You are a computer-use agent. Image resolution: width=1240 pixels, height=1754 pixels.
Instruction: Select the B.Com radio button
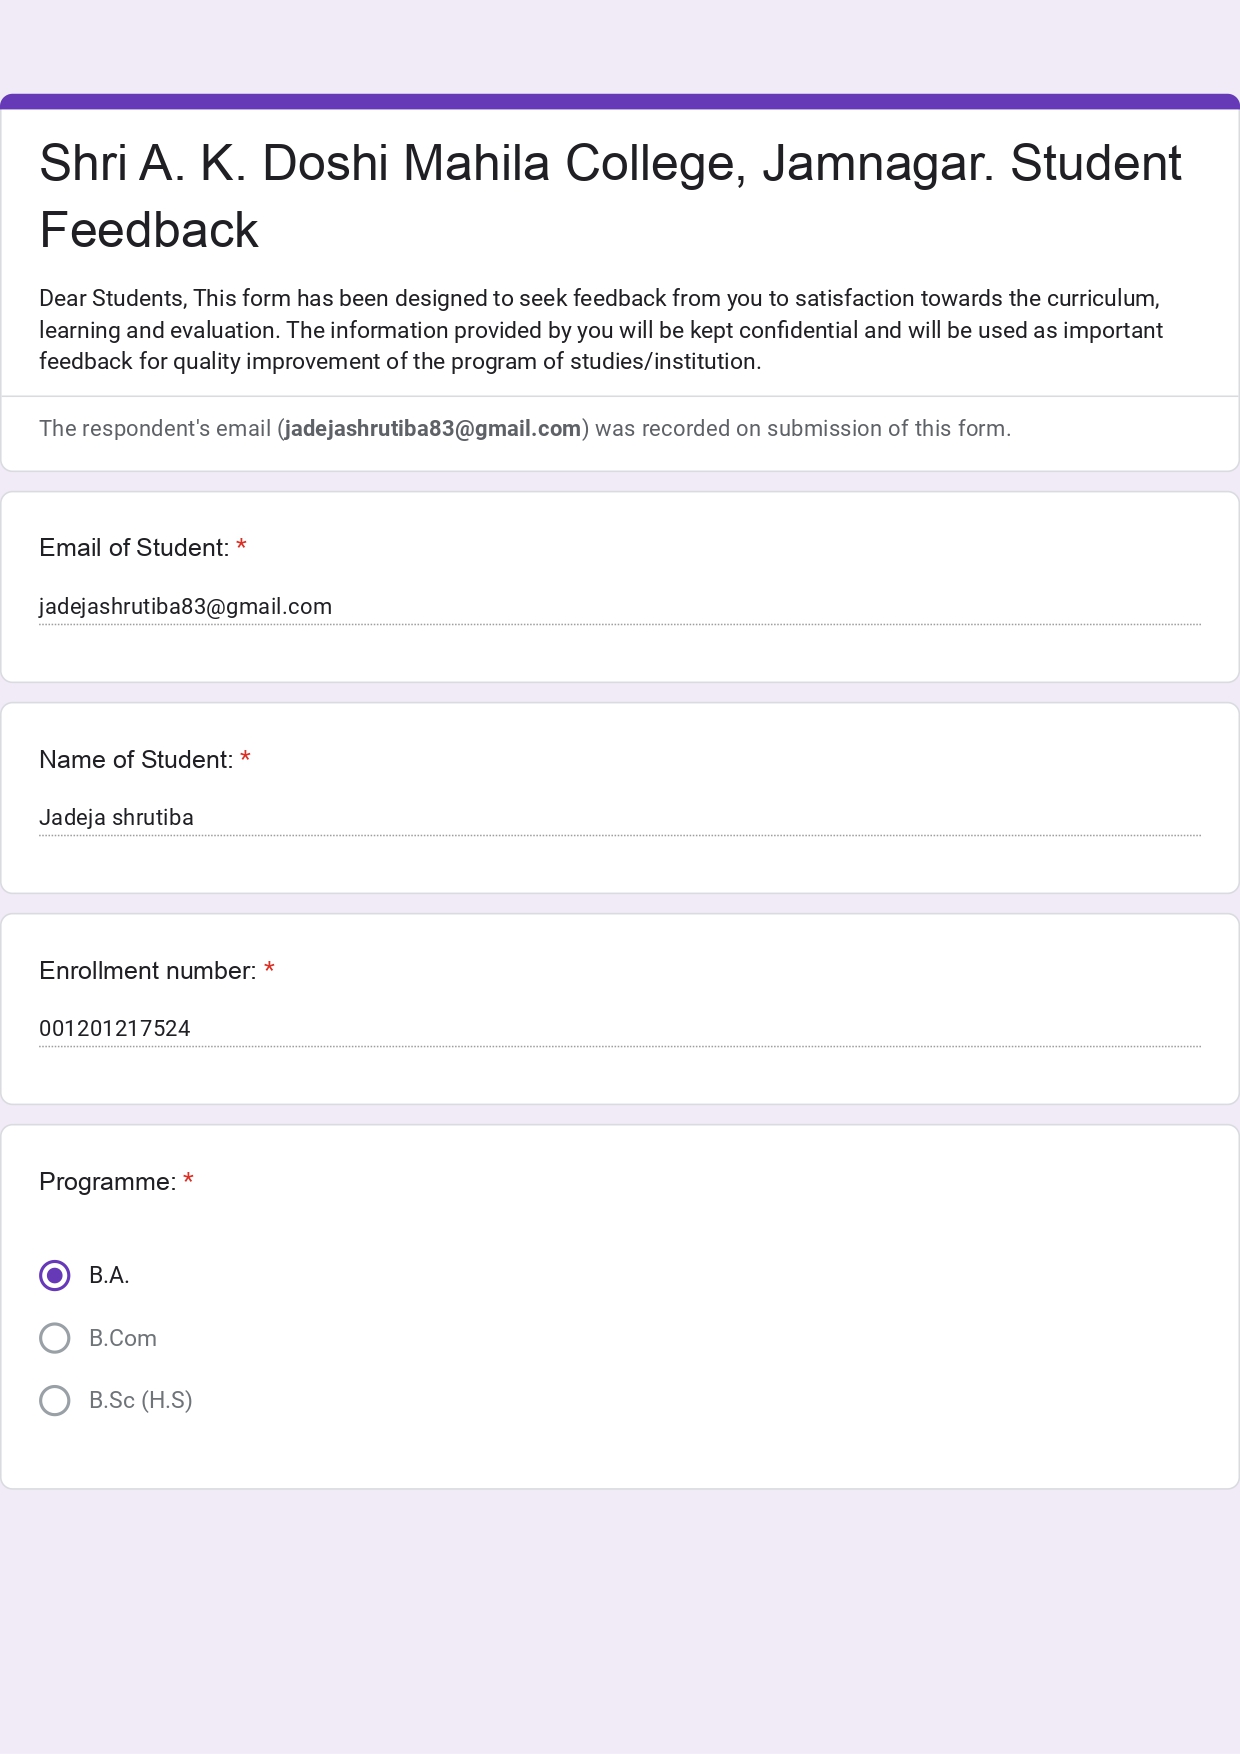55,1338
